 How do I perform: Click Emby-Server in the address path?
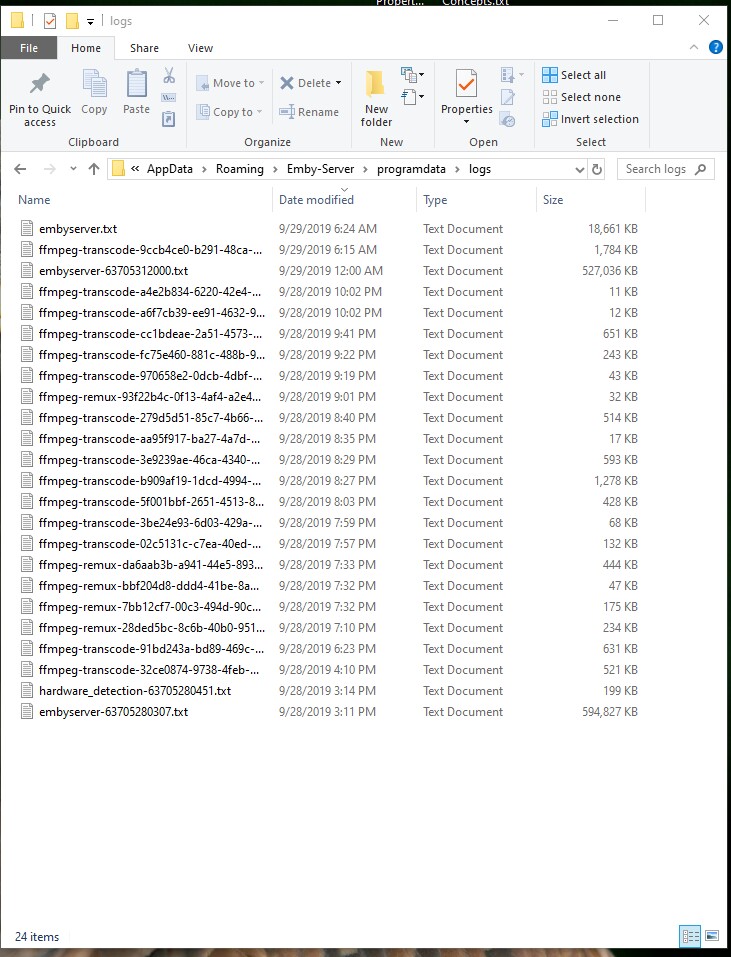320,169
